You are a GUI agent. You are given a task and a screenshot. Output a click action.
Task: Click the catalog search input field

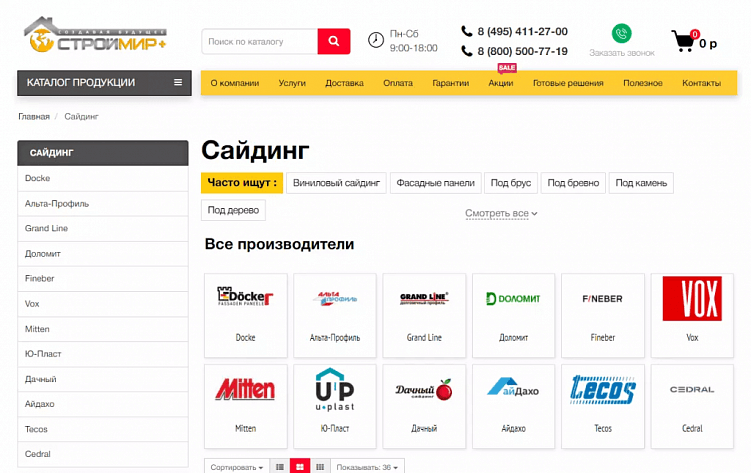pos(260,42)
